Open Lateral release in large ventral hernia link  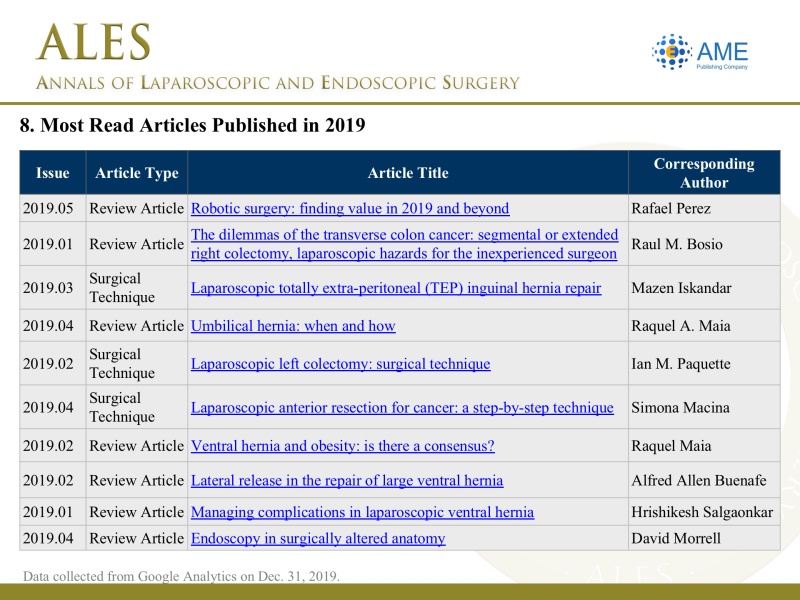[347, 481]
